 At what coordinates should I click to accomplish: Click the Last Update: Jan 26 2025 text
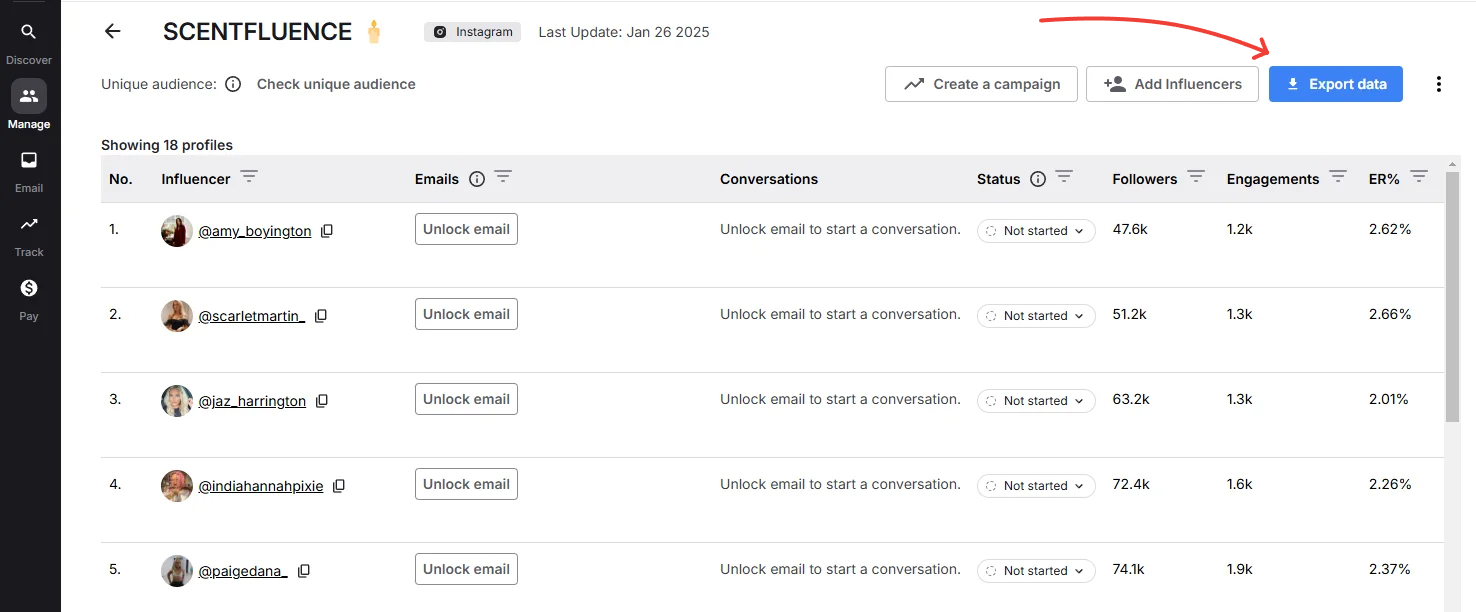pos(624,32)
